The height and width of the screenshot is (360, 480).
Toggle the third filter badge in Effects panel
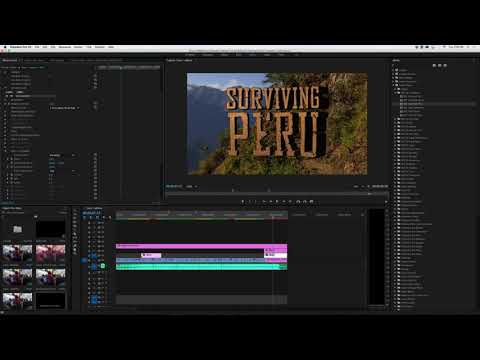click(x=445, y=65)
